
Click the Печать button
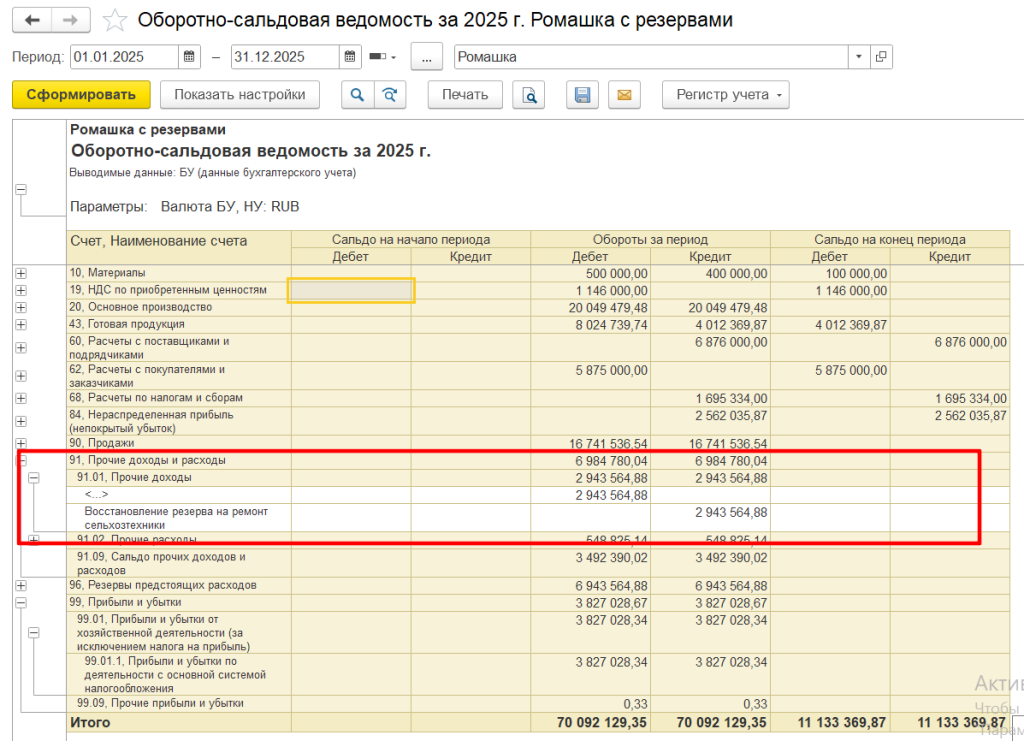(x=465, y=95)
